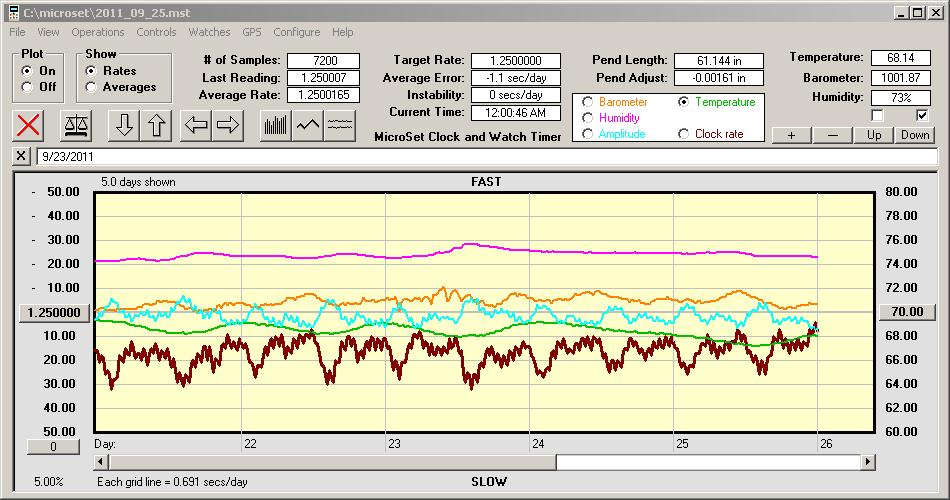Click the Humidity 73% field

coord(900,98)
